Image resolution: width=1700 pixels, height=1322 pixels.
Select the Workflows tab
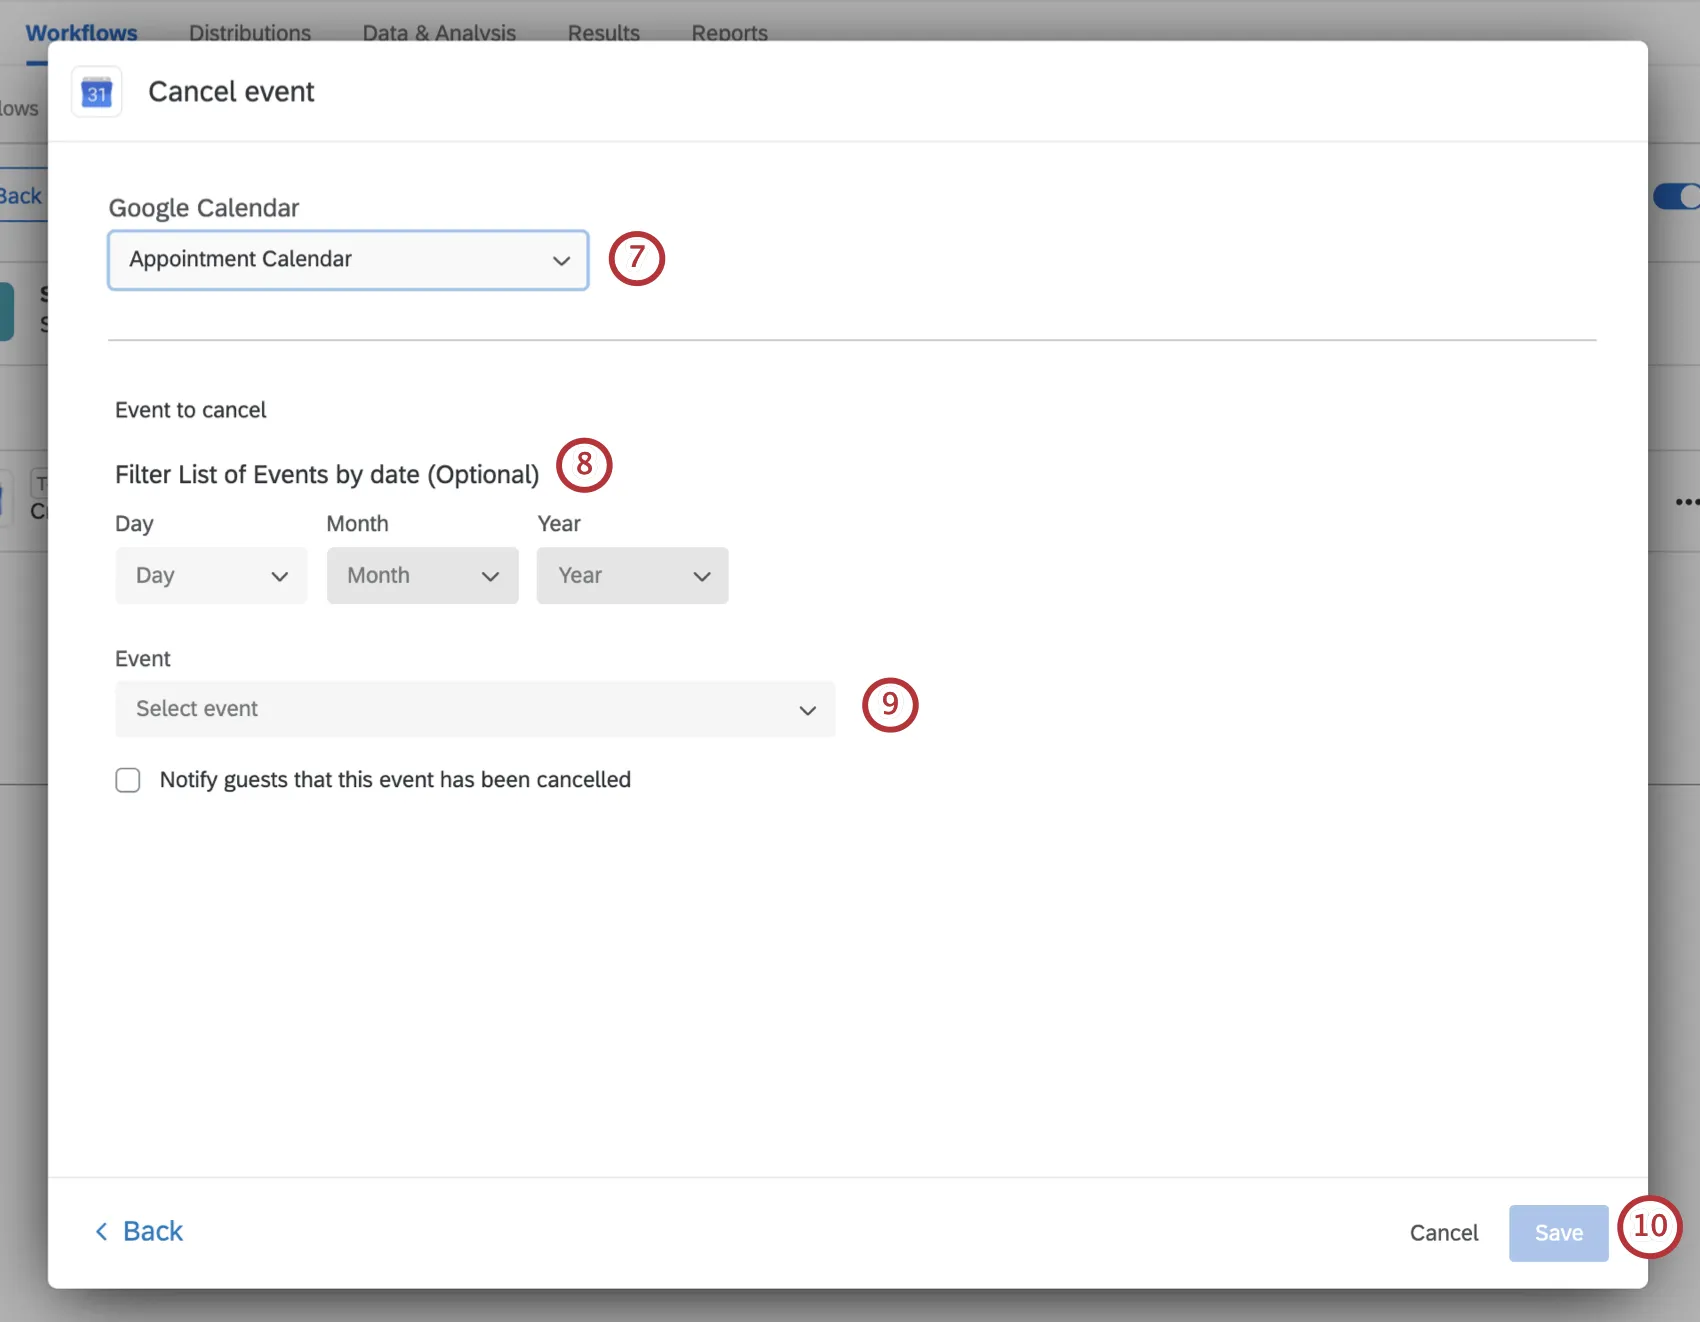coord(81,32)
